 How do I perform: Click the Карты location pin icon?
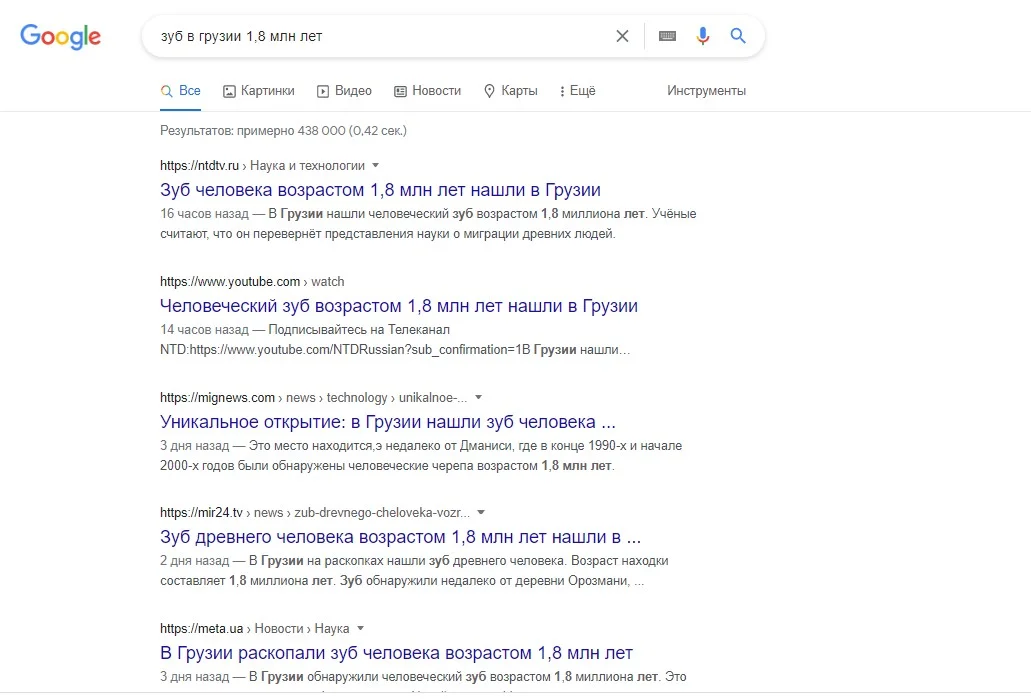point(489,90)
